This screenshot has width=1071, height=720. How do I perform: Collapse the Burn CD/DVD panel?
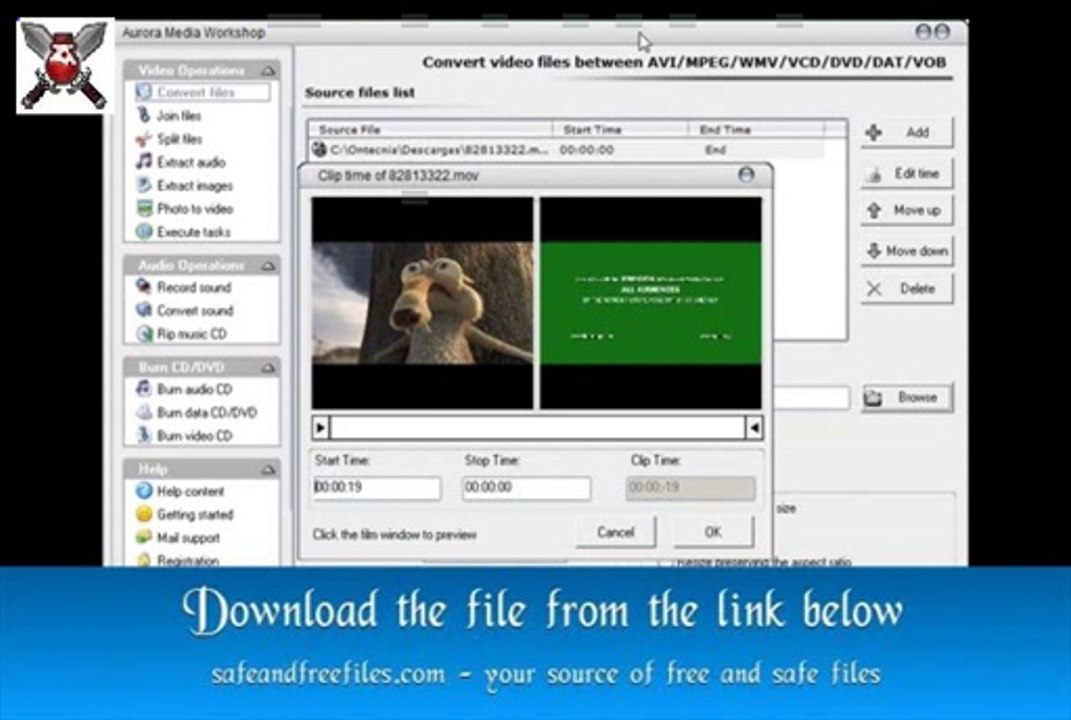tap(268, 368)
